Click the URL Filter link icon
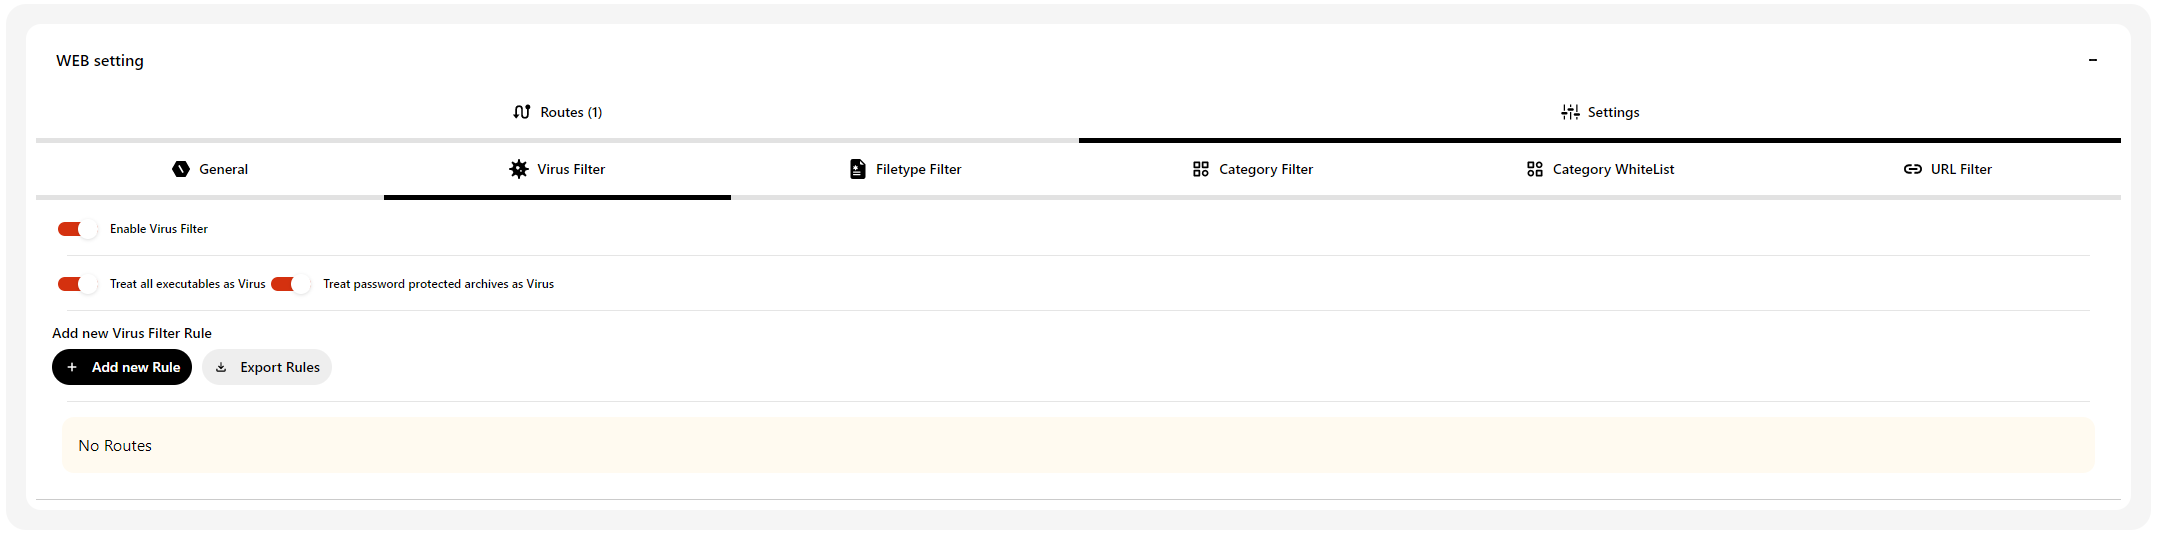The height and width of the screenshot is (540, 2157). pyautogui.click(x=1913, y=169)
